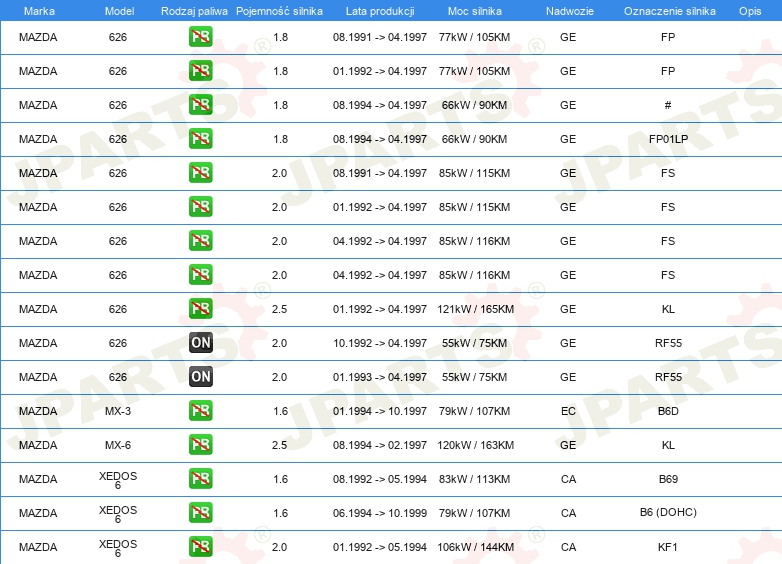Click the Rodzaj paliwa column header
Image resolution: width=782 pixels, height=564 pixels.
pos(194,11)
